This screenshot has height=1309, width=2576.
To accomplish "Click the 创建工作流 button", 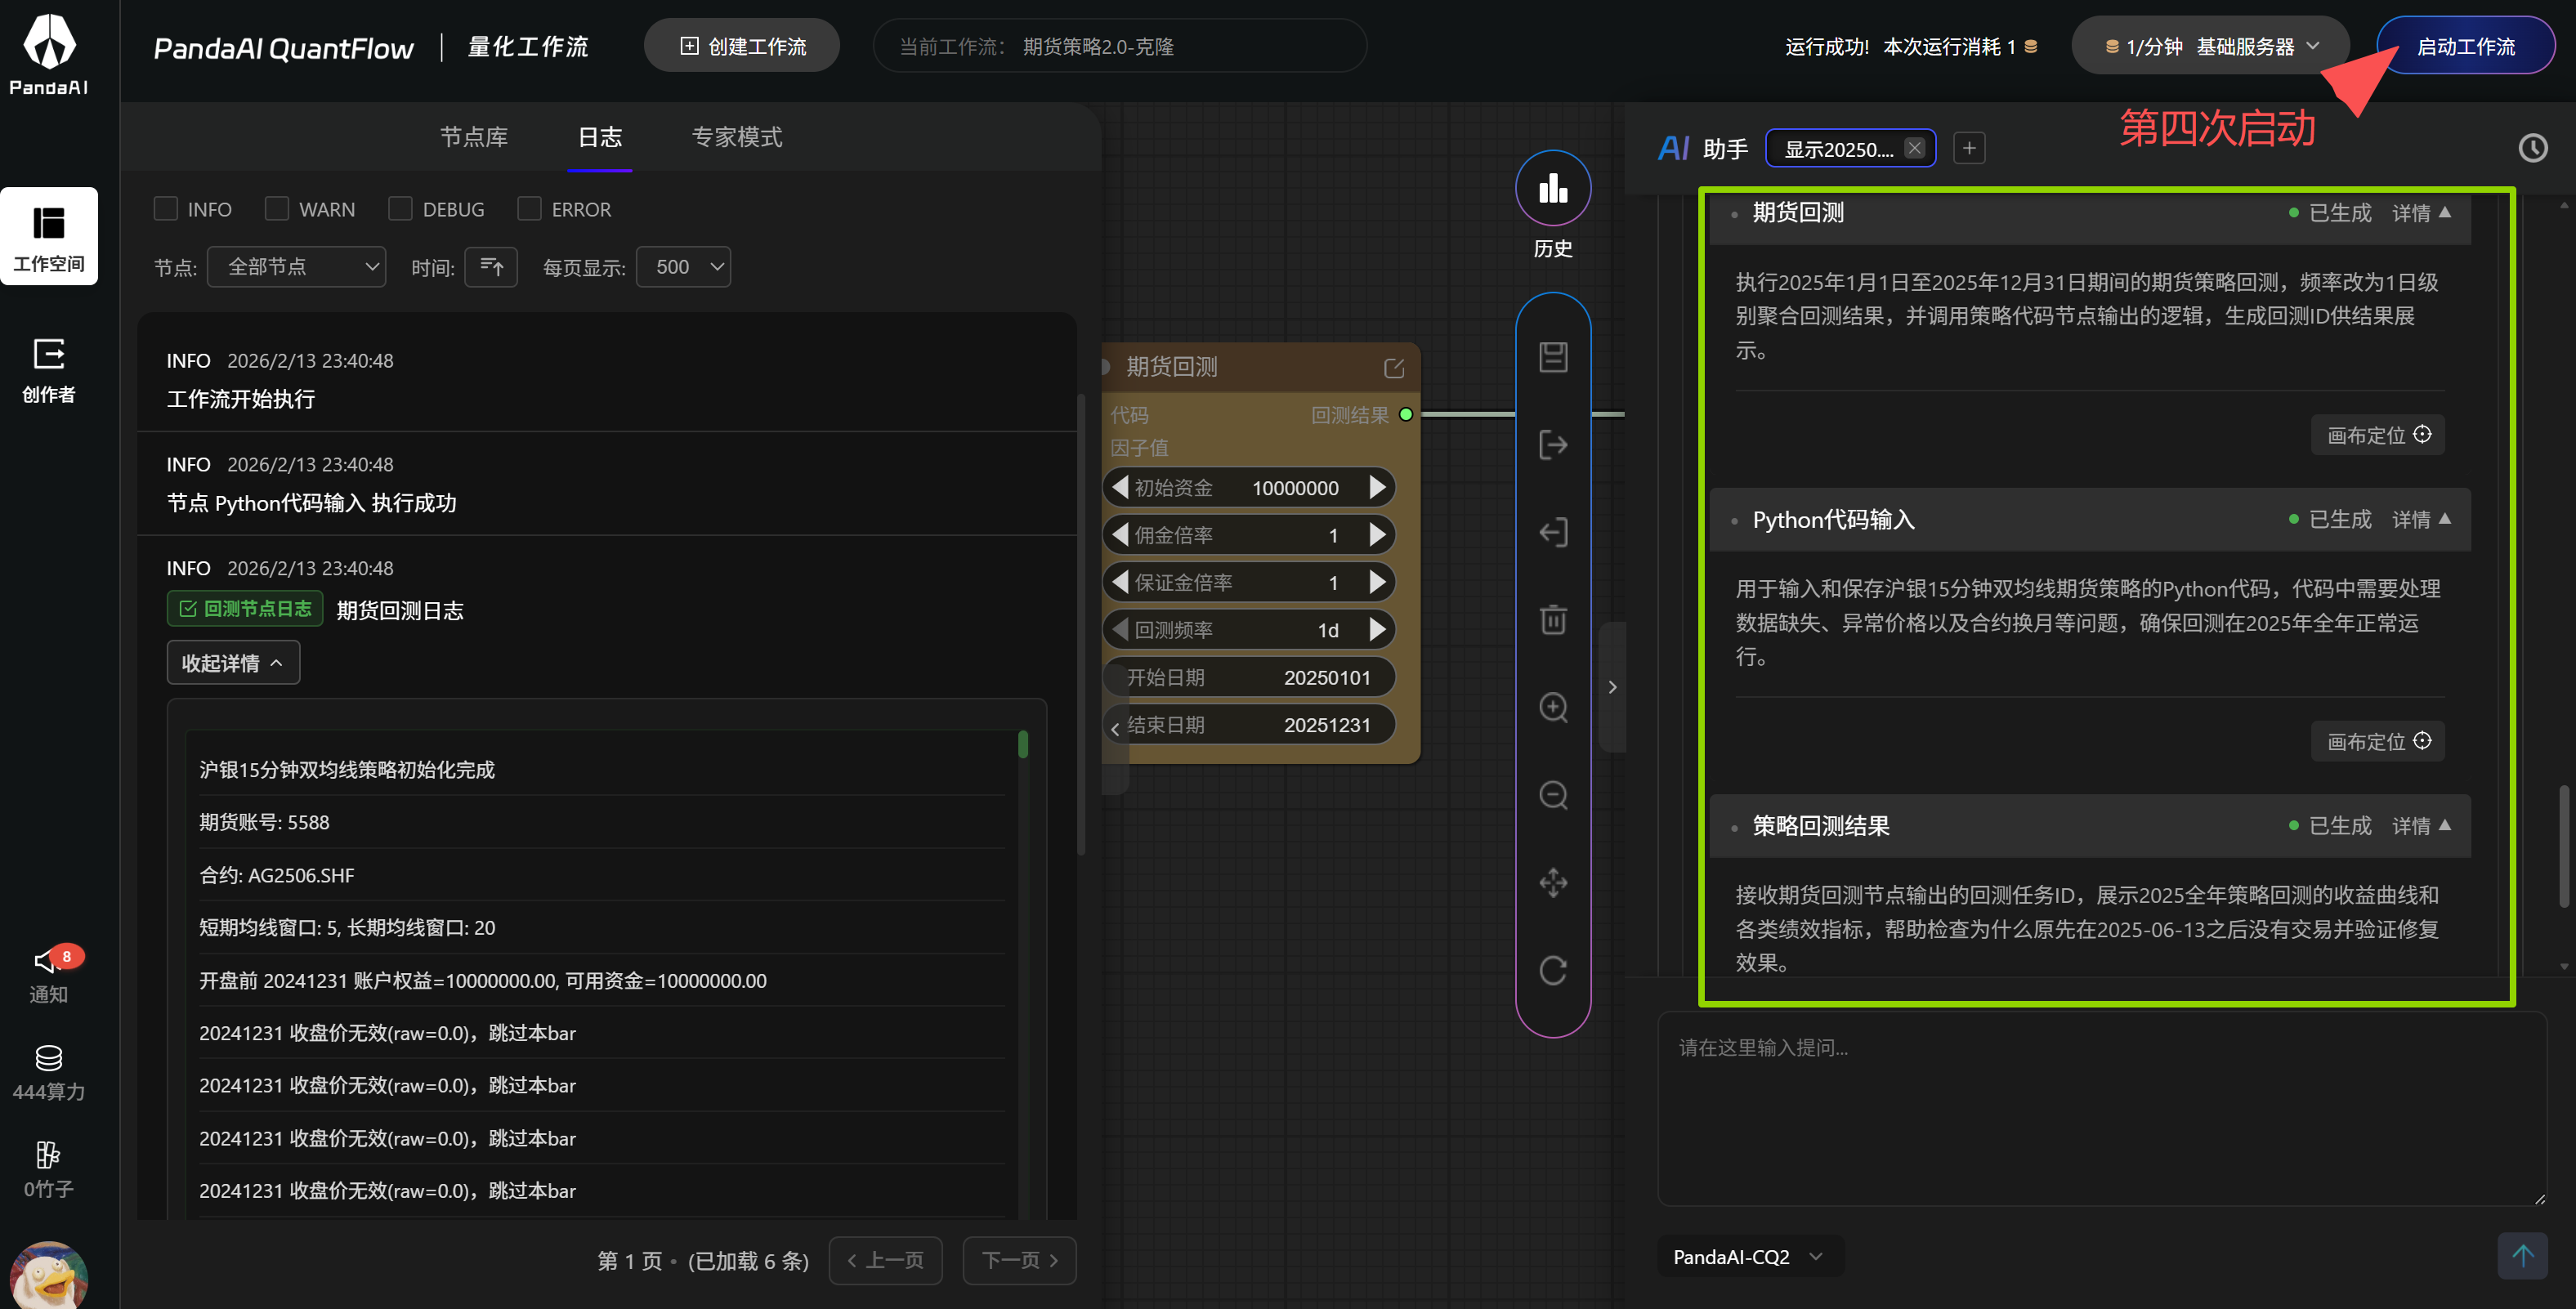I will 742,46.
